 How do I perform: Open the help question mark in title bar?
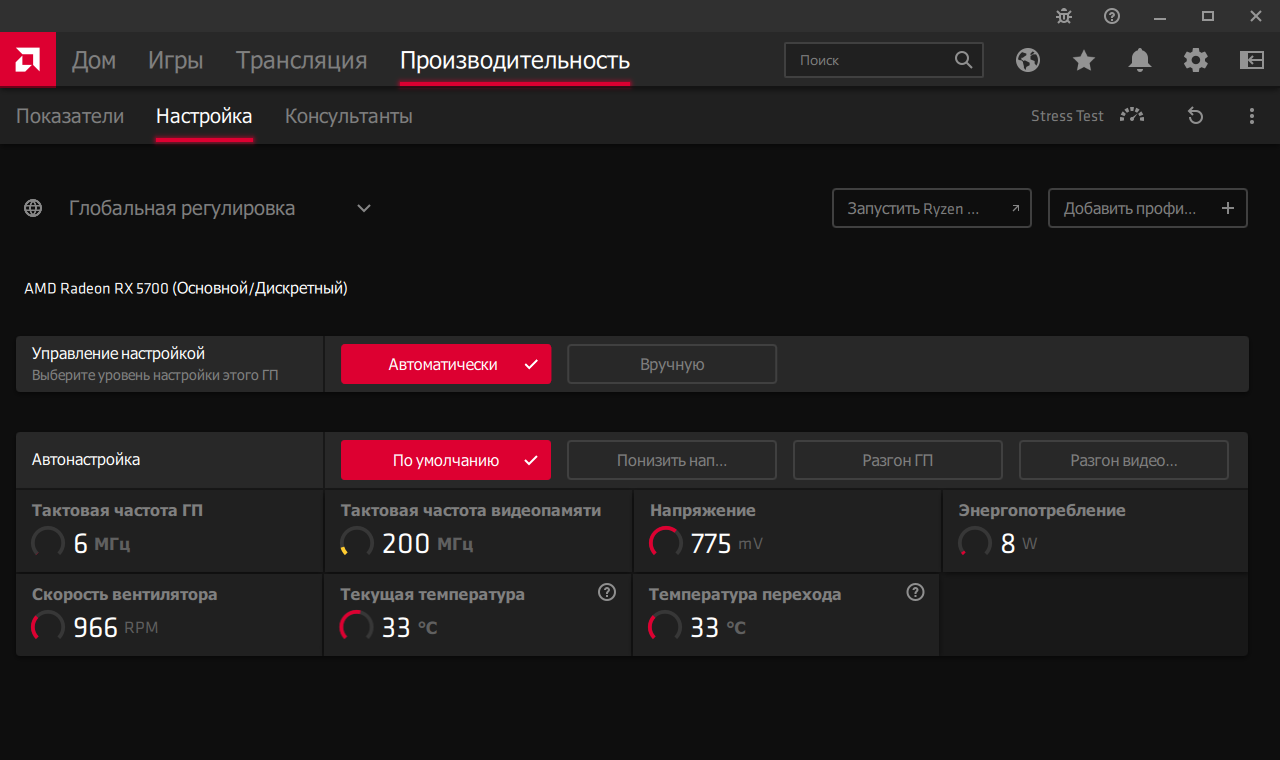click(x=1112, y=16)
